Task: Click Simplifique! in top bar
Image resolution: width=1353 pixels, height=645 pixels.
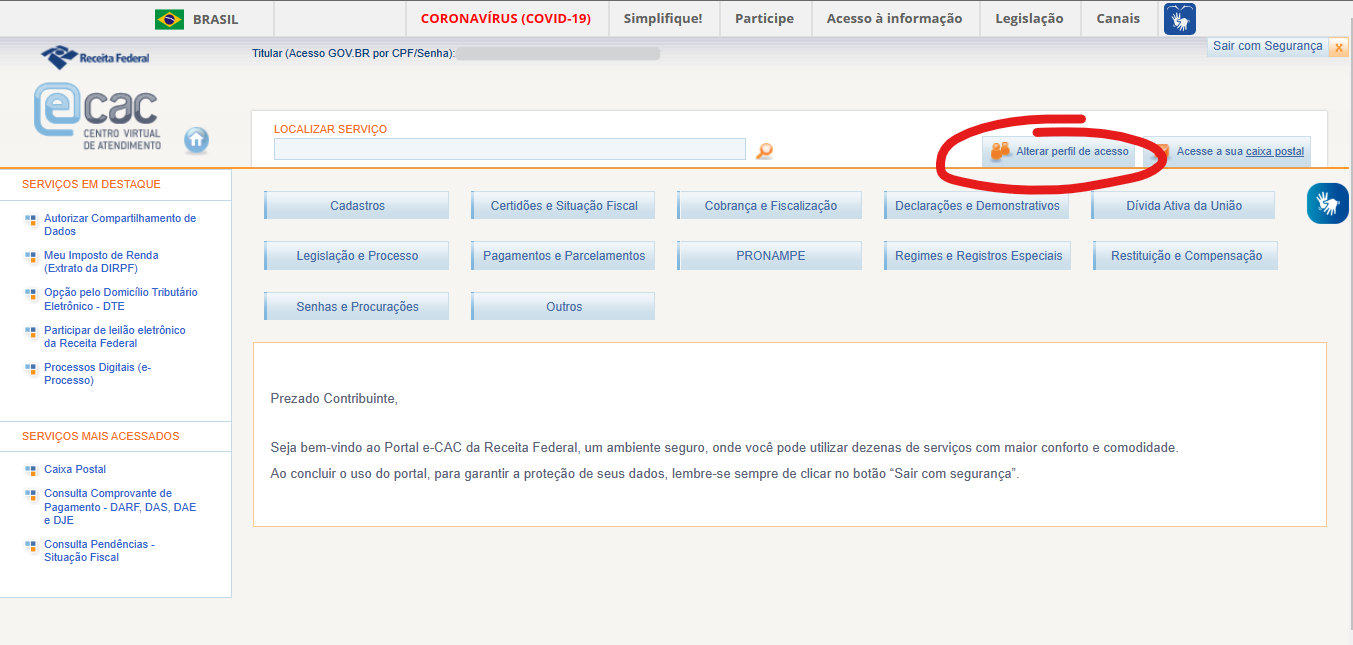Action: (663, 19)
